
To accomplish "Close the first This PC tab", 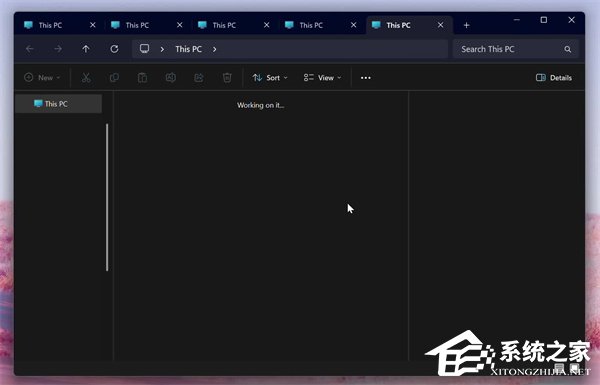I will (x=93, y=25).
